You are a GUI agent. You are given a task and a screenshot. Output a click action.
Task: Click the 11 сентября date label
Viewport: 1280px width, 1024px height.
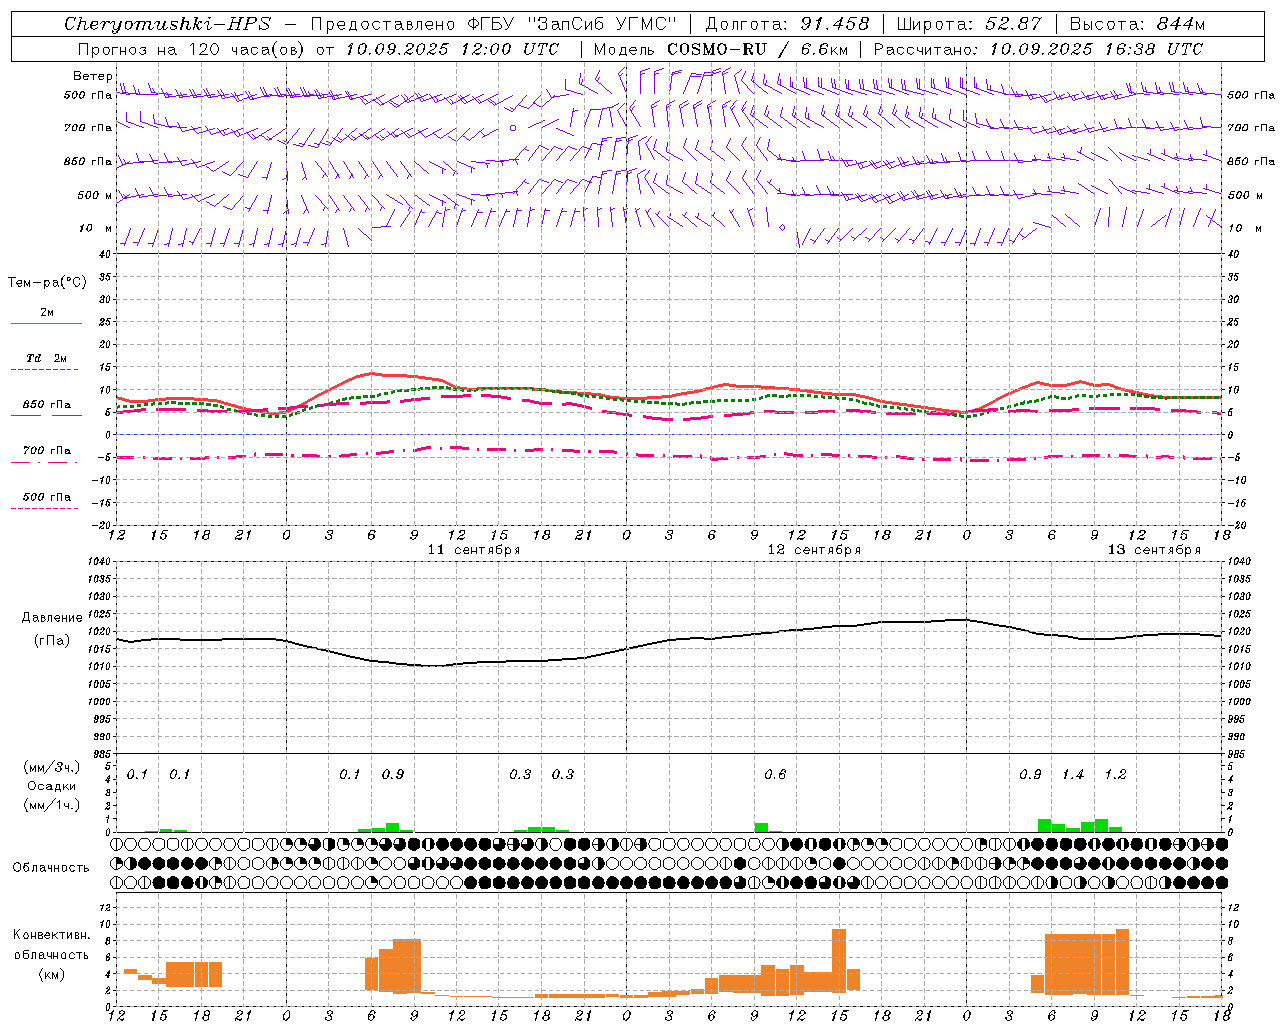[x=474, y=550]
